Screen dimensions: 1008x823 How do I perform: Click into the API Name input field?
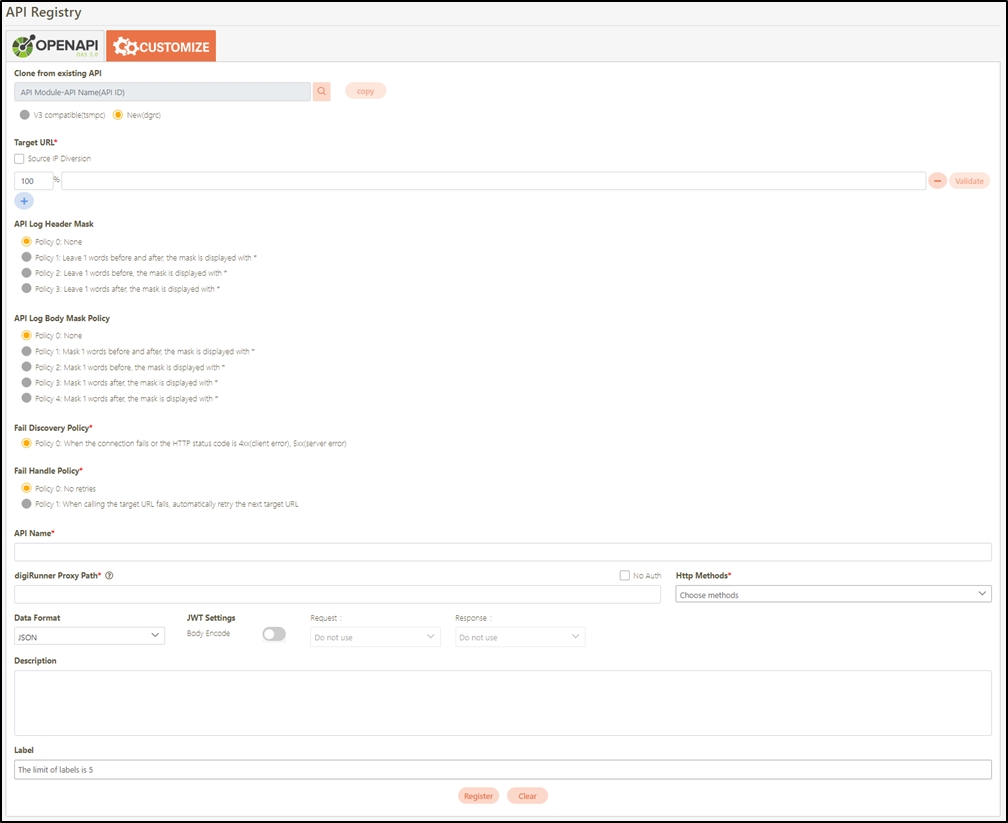tap(502, 552)
